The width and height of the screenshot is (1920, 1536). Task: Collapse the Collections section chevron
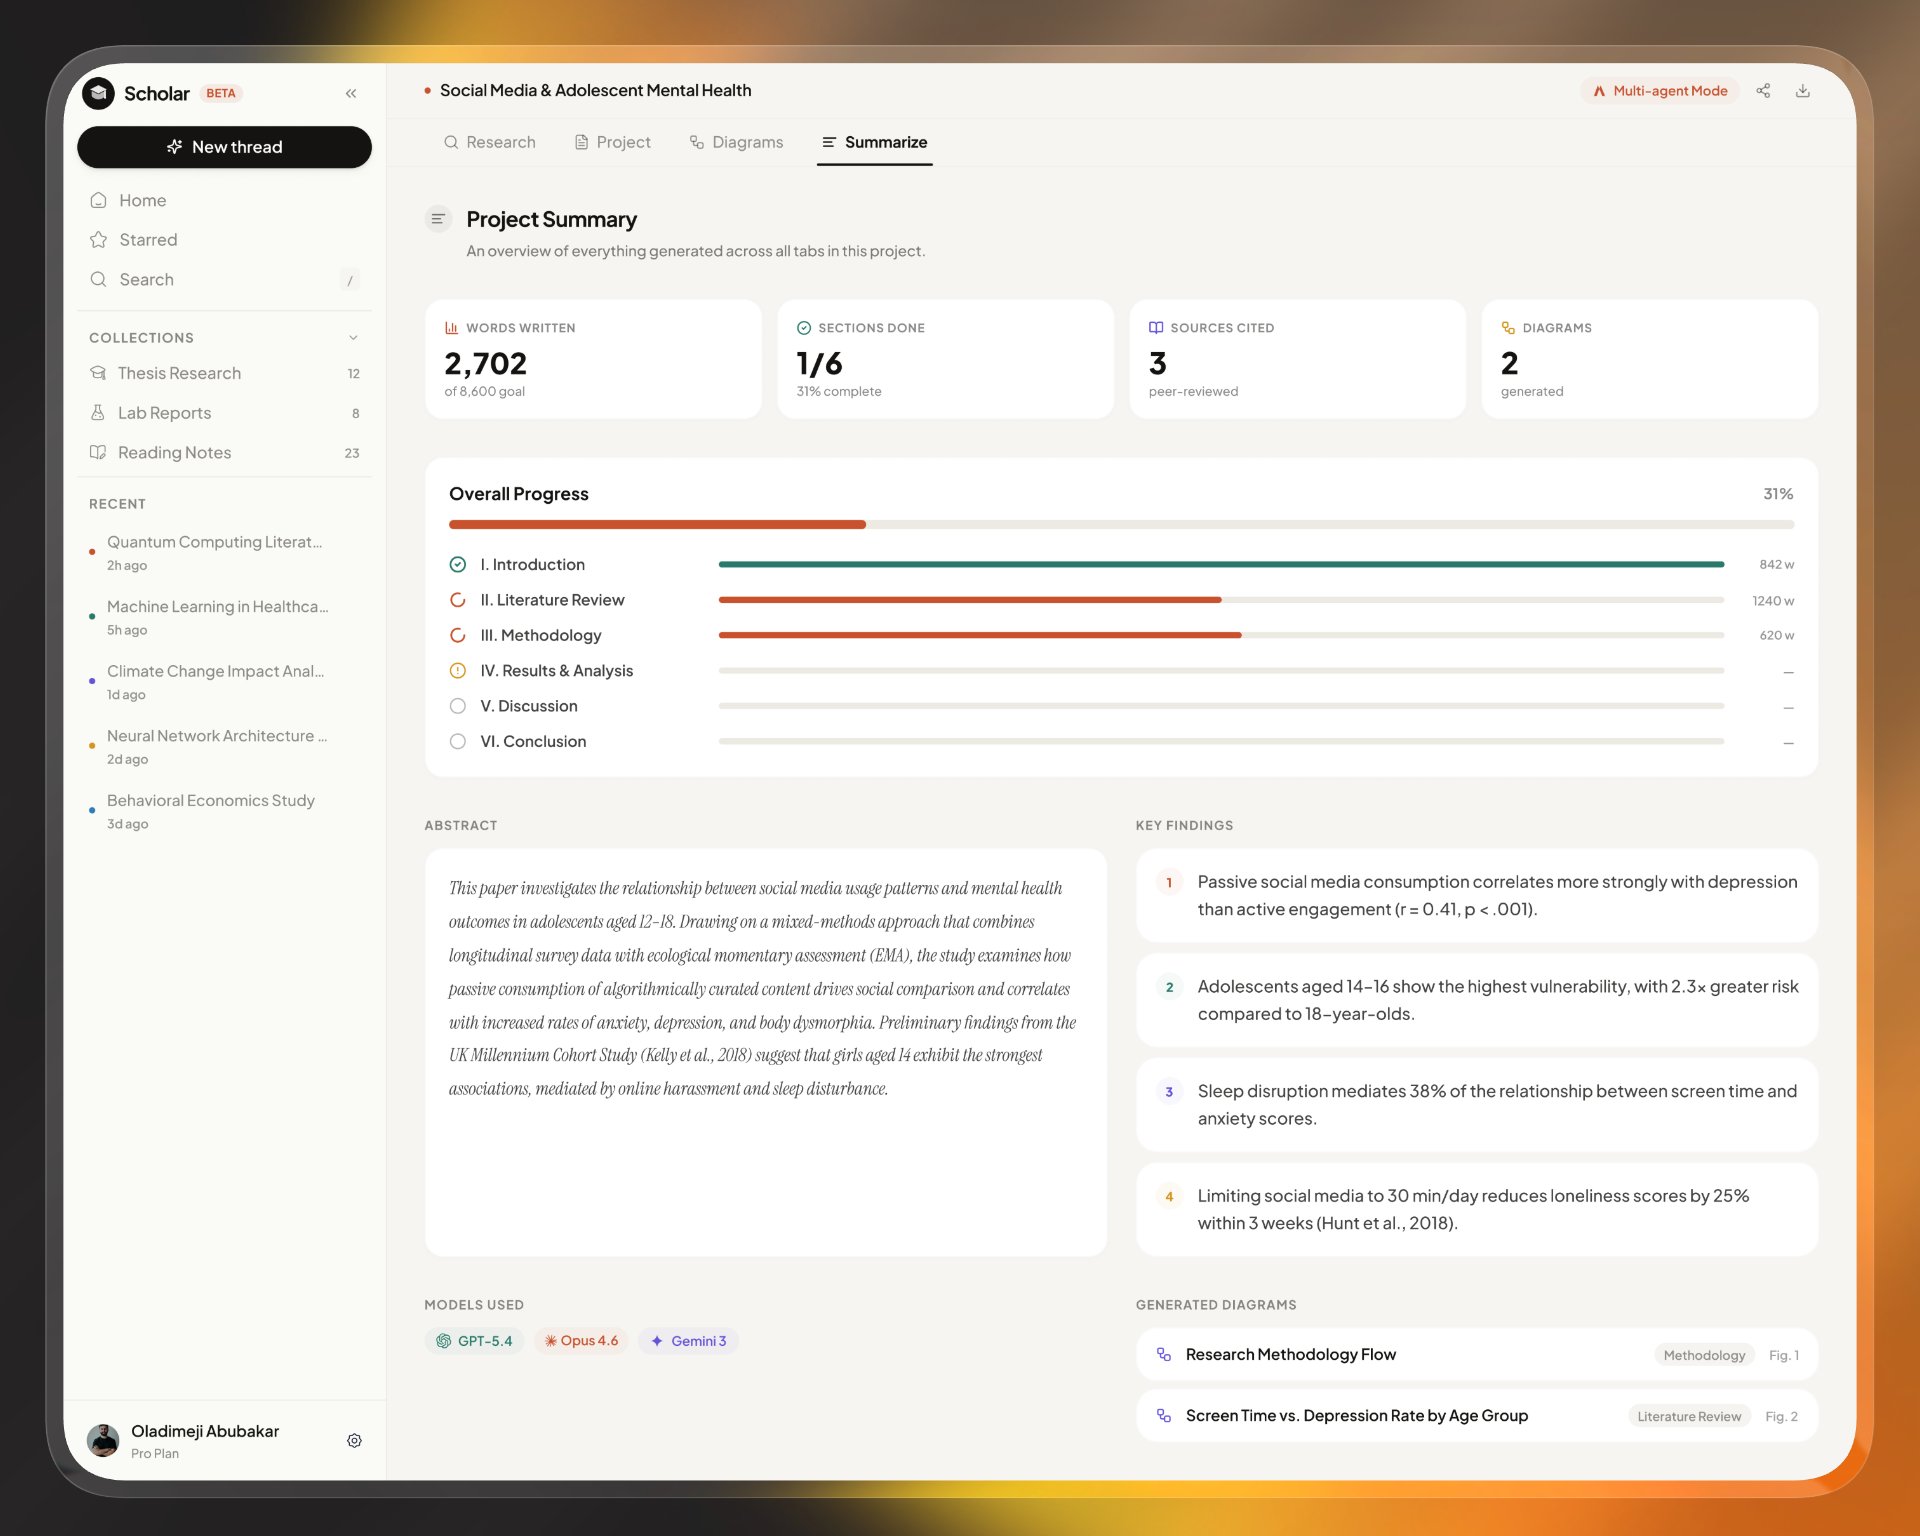pos(353,338)
